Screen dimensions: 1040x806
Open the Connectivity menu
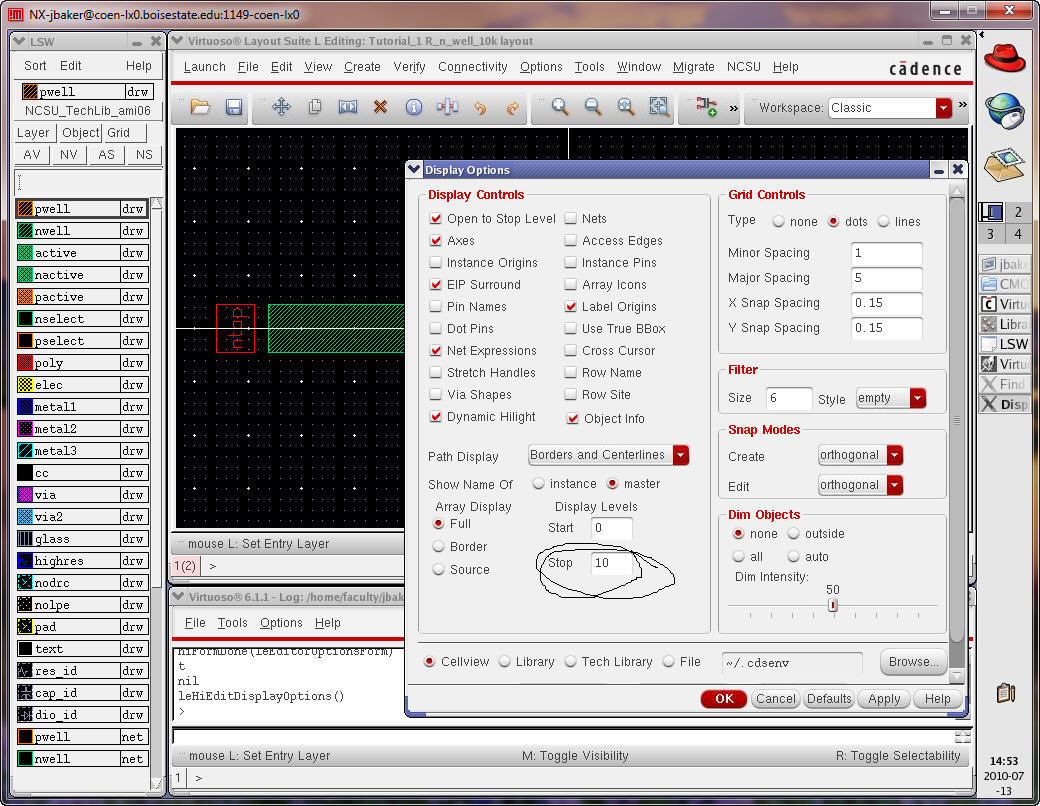click(472, 67)
